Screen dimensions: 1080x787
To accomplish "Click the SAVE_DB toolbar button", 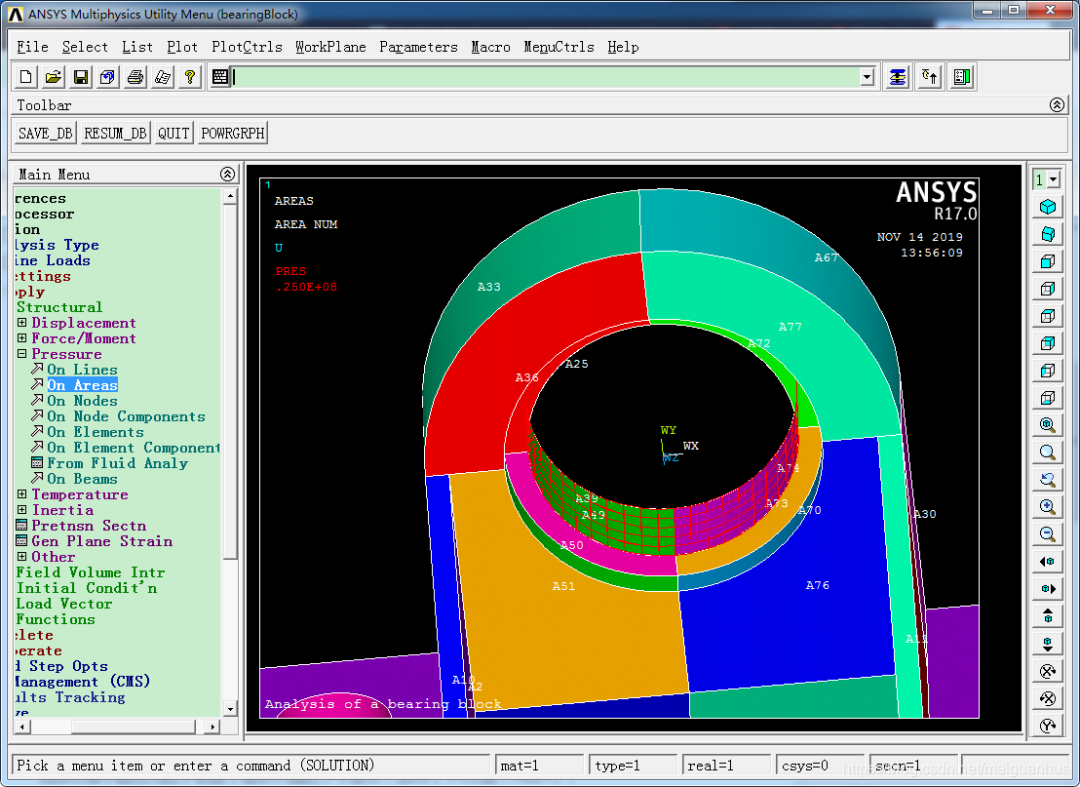I will point(45,133).
